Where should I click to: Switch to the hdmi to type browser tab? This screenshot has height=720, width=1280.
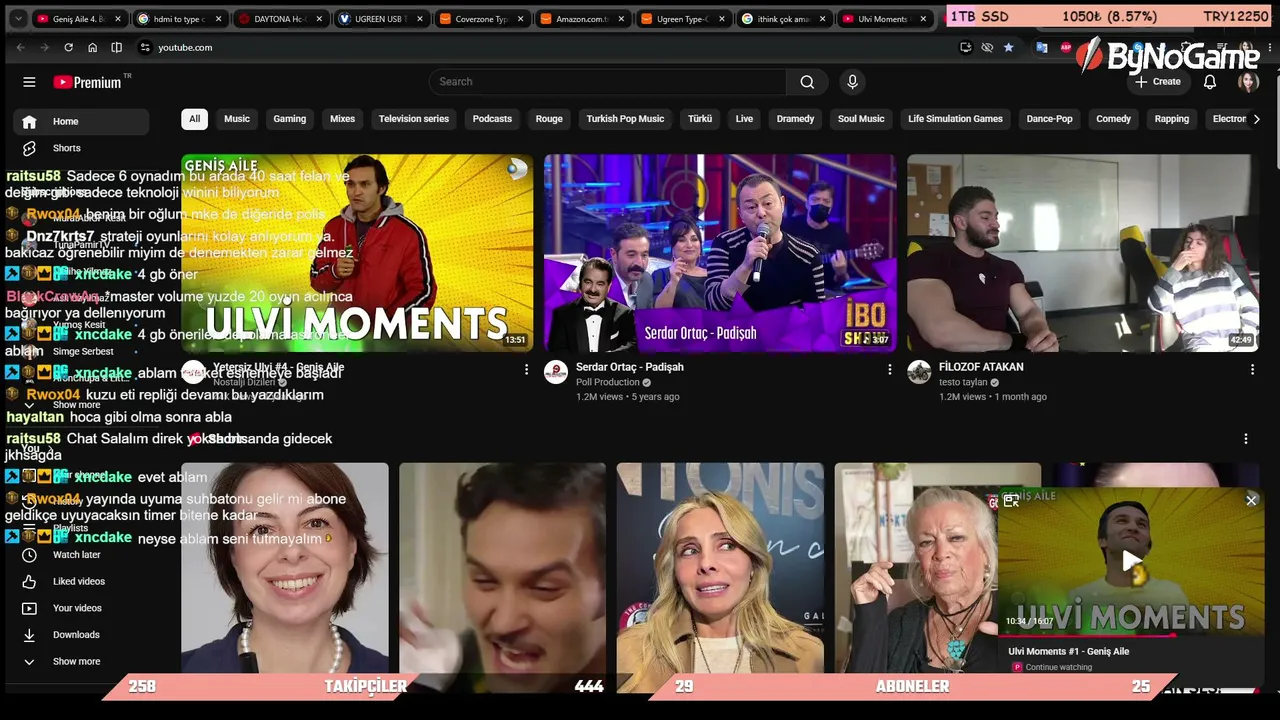coord(179,19)
